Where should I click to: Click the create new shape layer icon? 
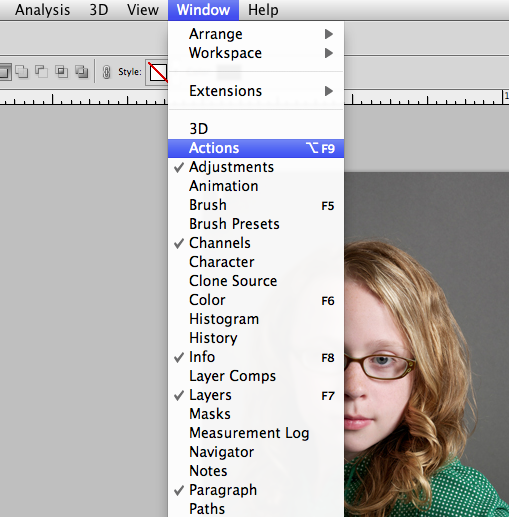[5, 71]
